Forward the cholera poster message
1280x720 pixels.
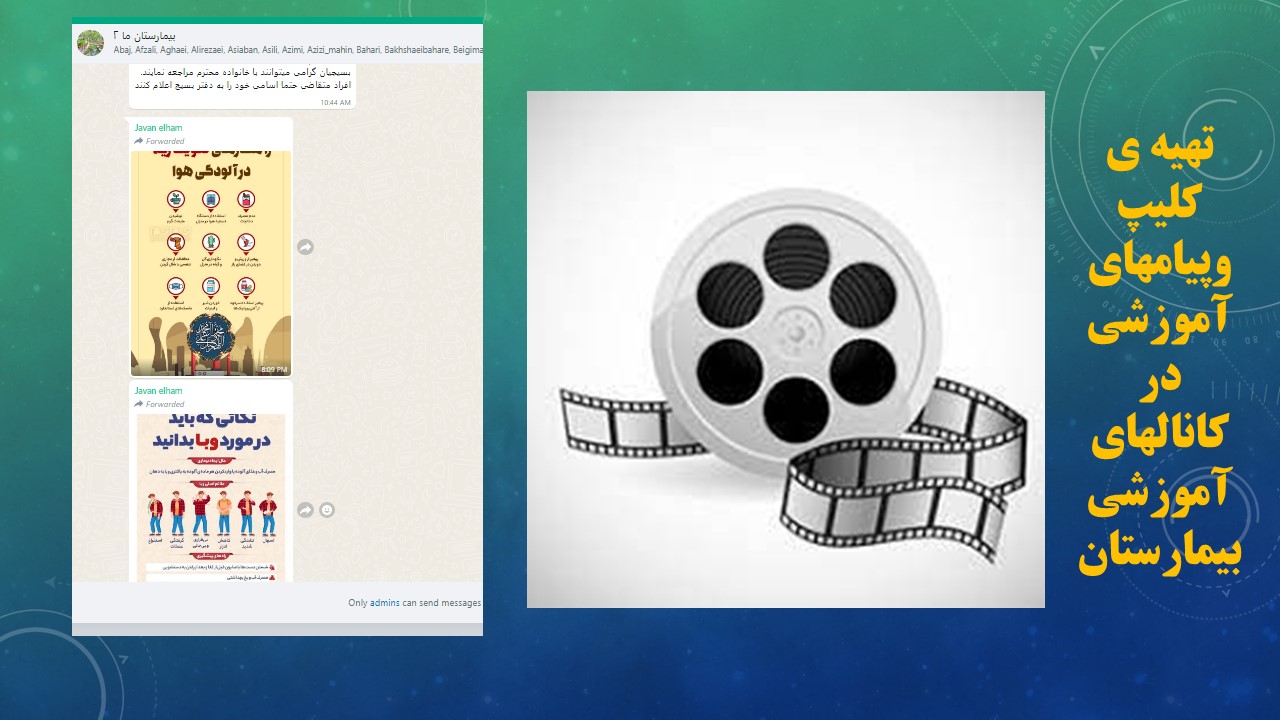tap(306, 510)
